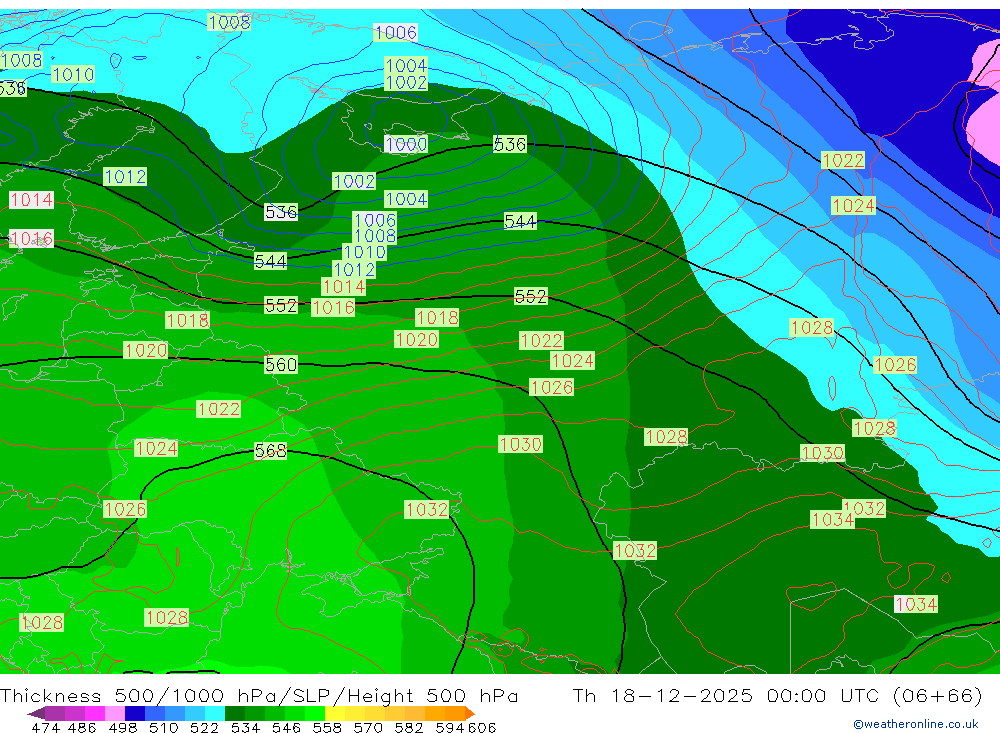
Task: Click the legend value 582
Action: tap(409, 727)
